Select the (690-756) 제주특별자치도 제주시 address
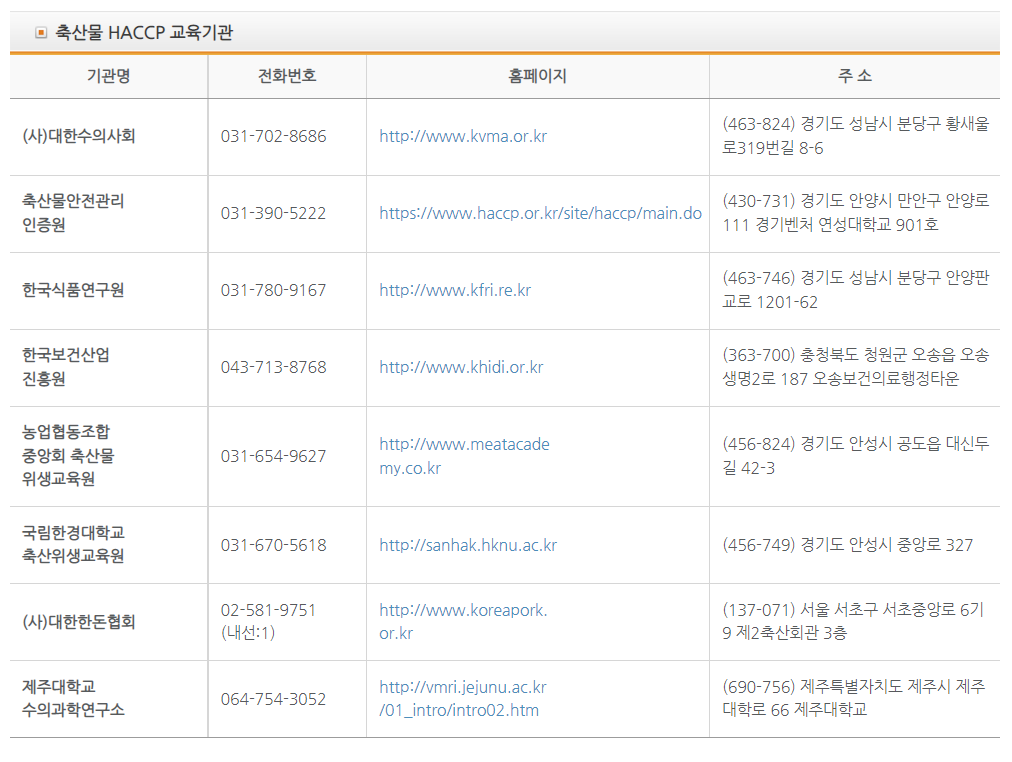The image size is (1012, 762). [x=853, y=698]
